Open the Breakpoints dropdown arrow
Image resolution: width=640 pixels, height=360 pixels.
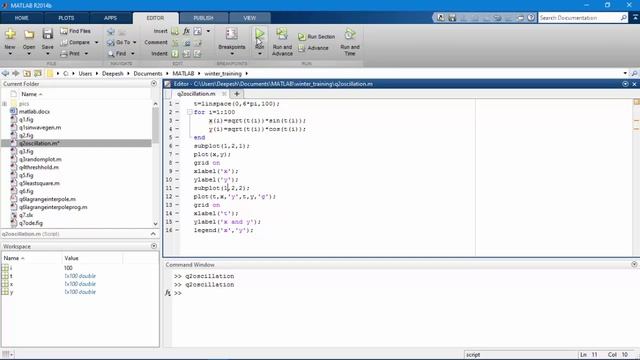232,54
